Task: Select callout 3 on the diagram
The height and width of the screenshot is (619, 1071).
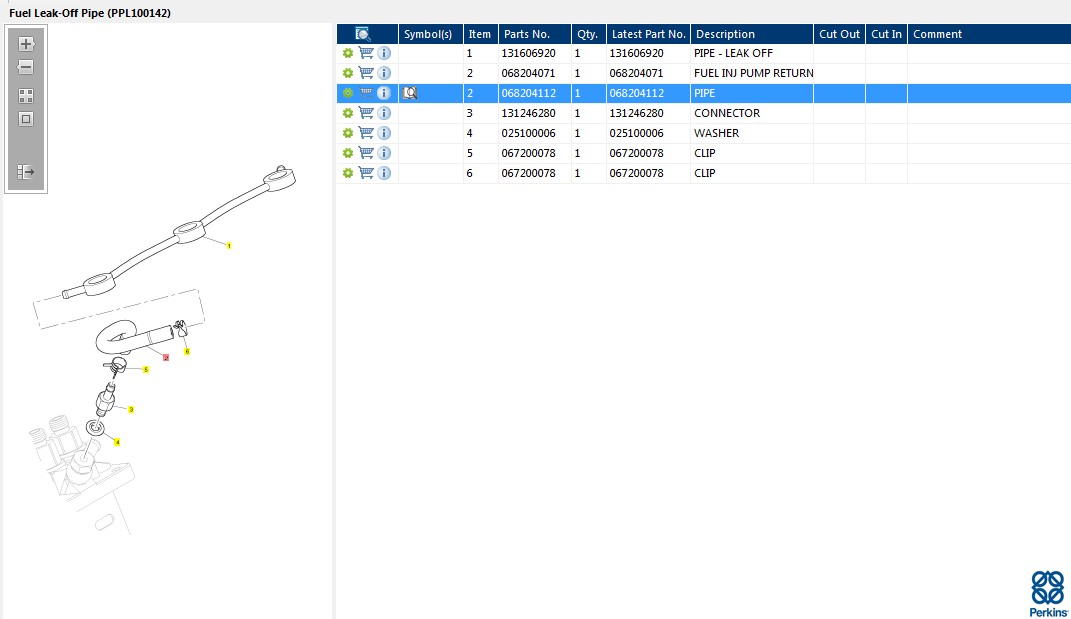Action: coord(131,409)
